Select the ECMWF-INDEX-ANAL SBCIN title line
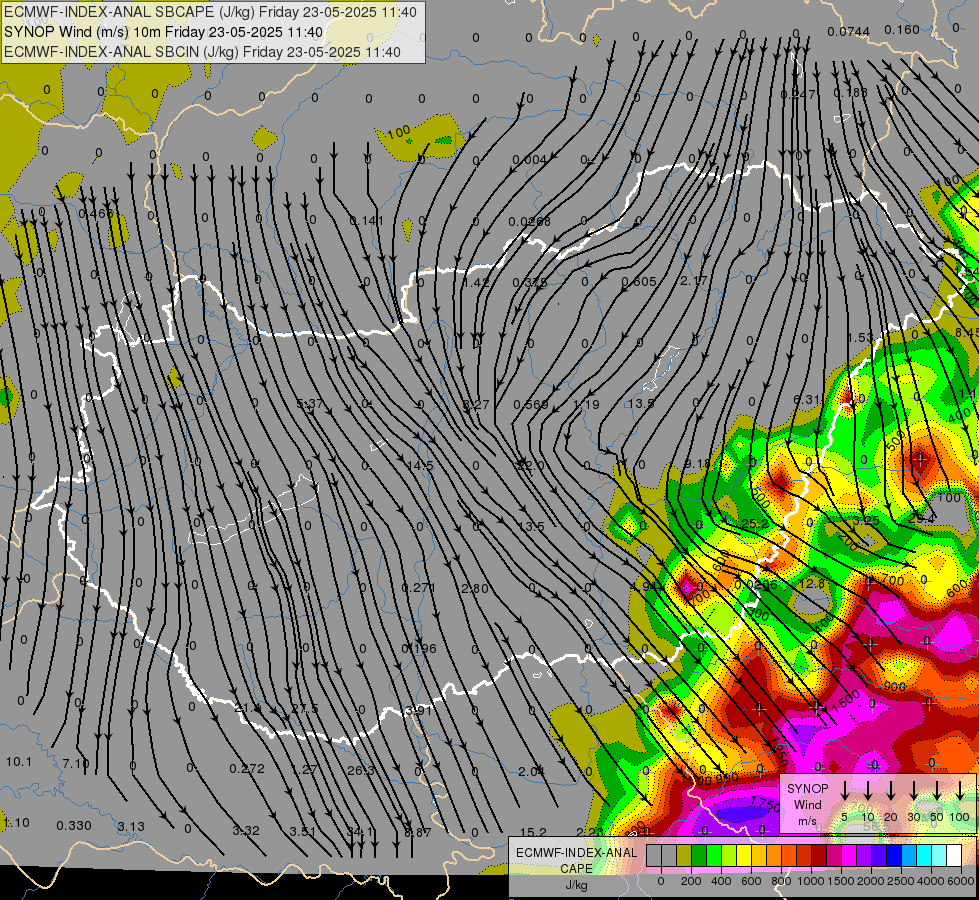Viewport: 979px width, 900px height. [202, 52]
